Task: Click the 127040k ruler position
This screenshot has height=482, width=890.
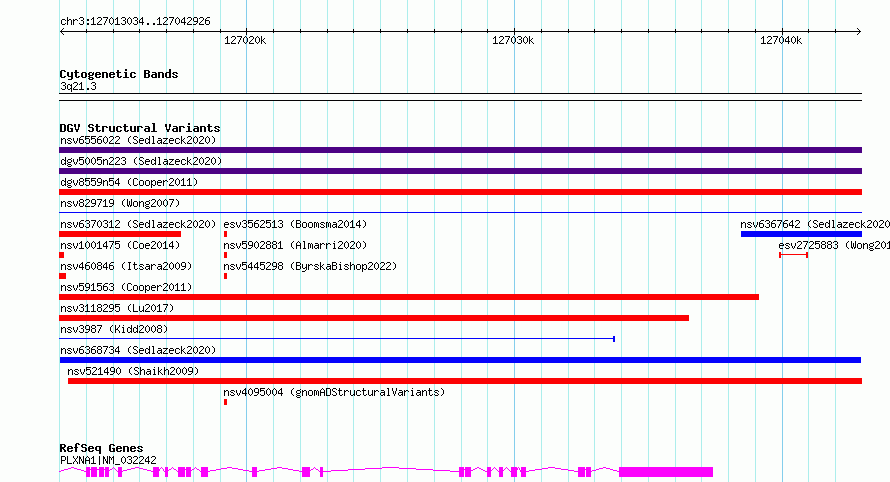Action: pos(781,40)
